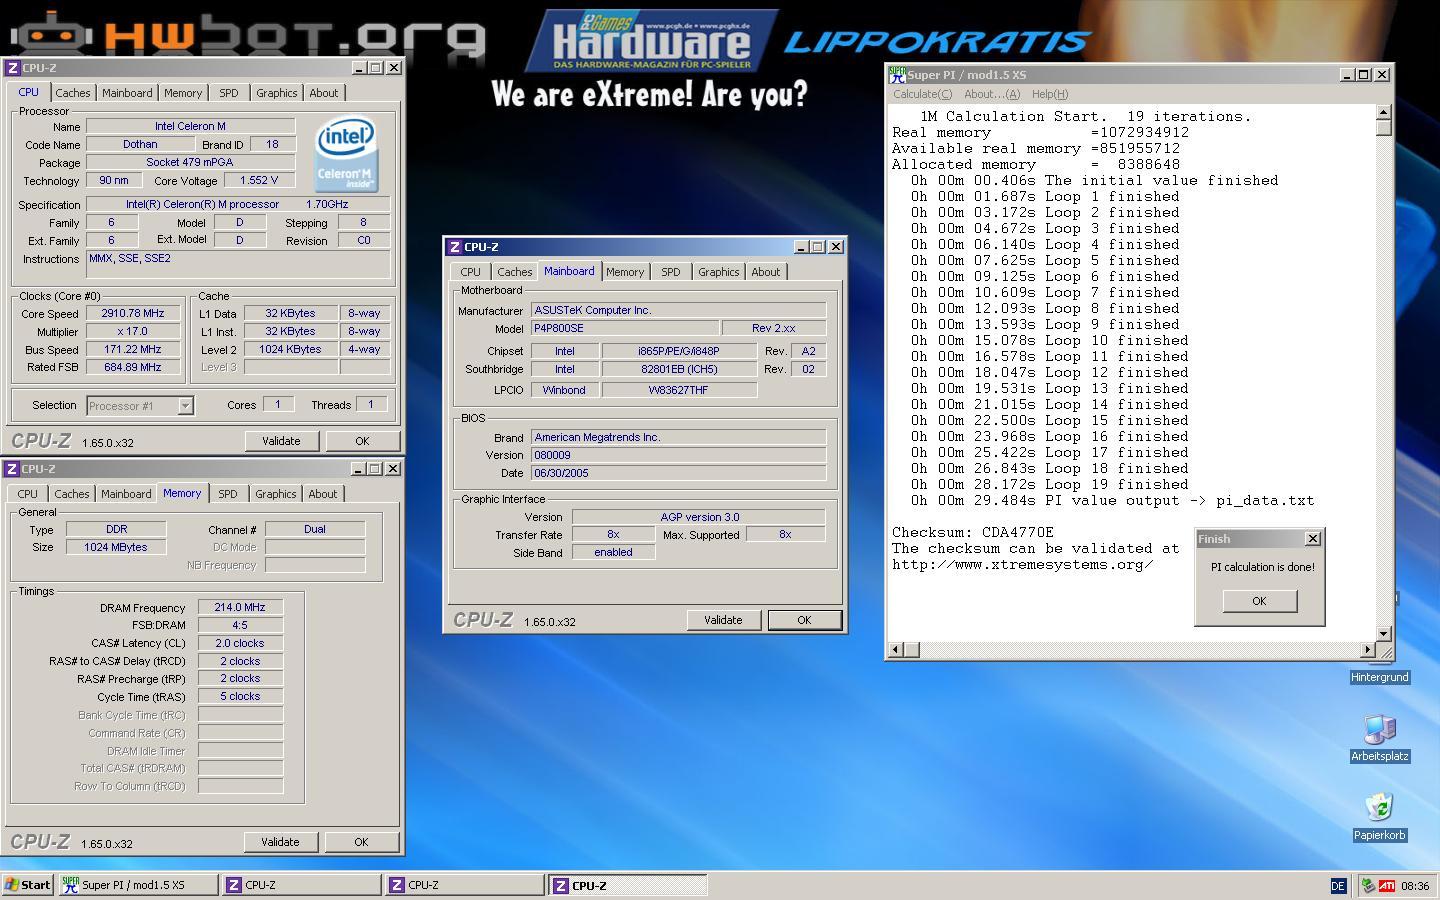Viewport: 1440px width, 900px height.
Task: Click CPU-Z icon in Mainboard window title
Action: (x=454, y=247)
